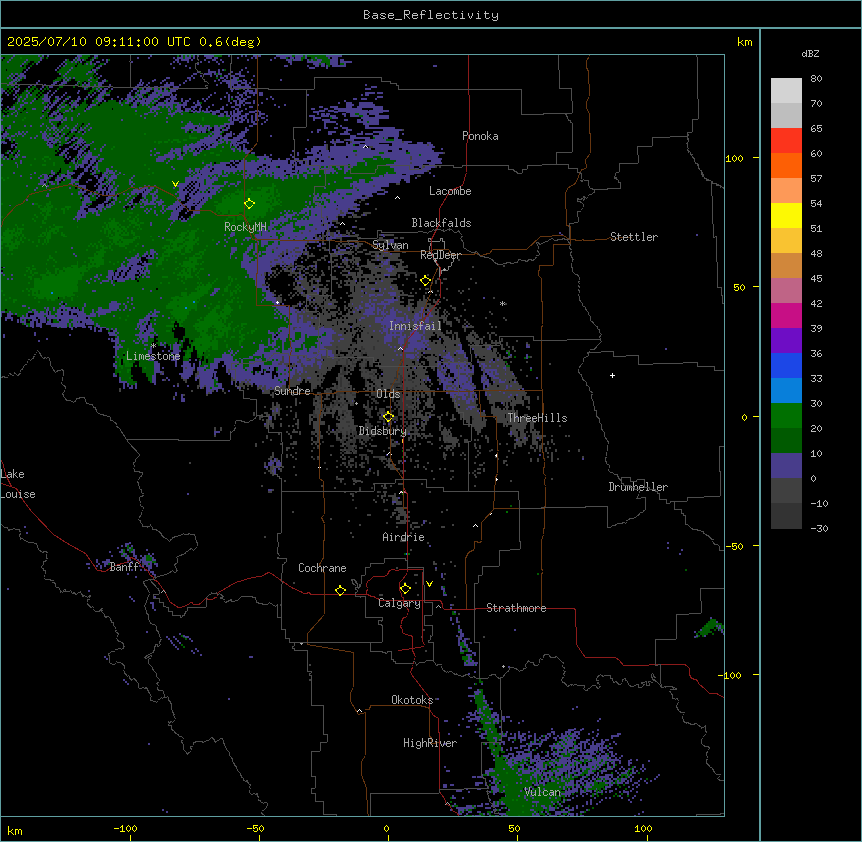
Task: Click the RedDeer city label
Action: tap(440, 255)
